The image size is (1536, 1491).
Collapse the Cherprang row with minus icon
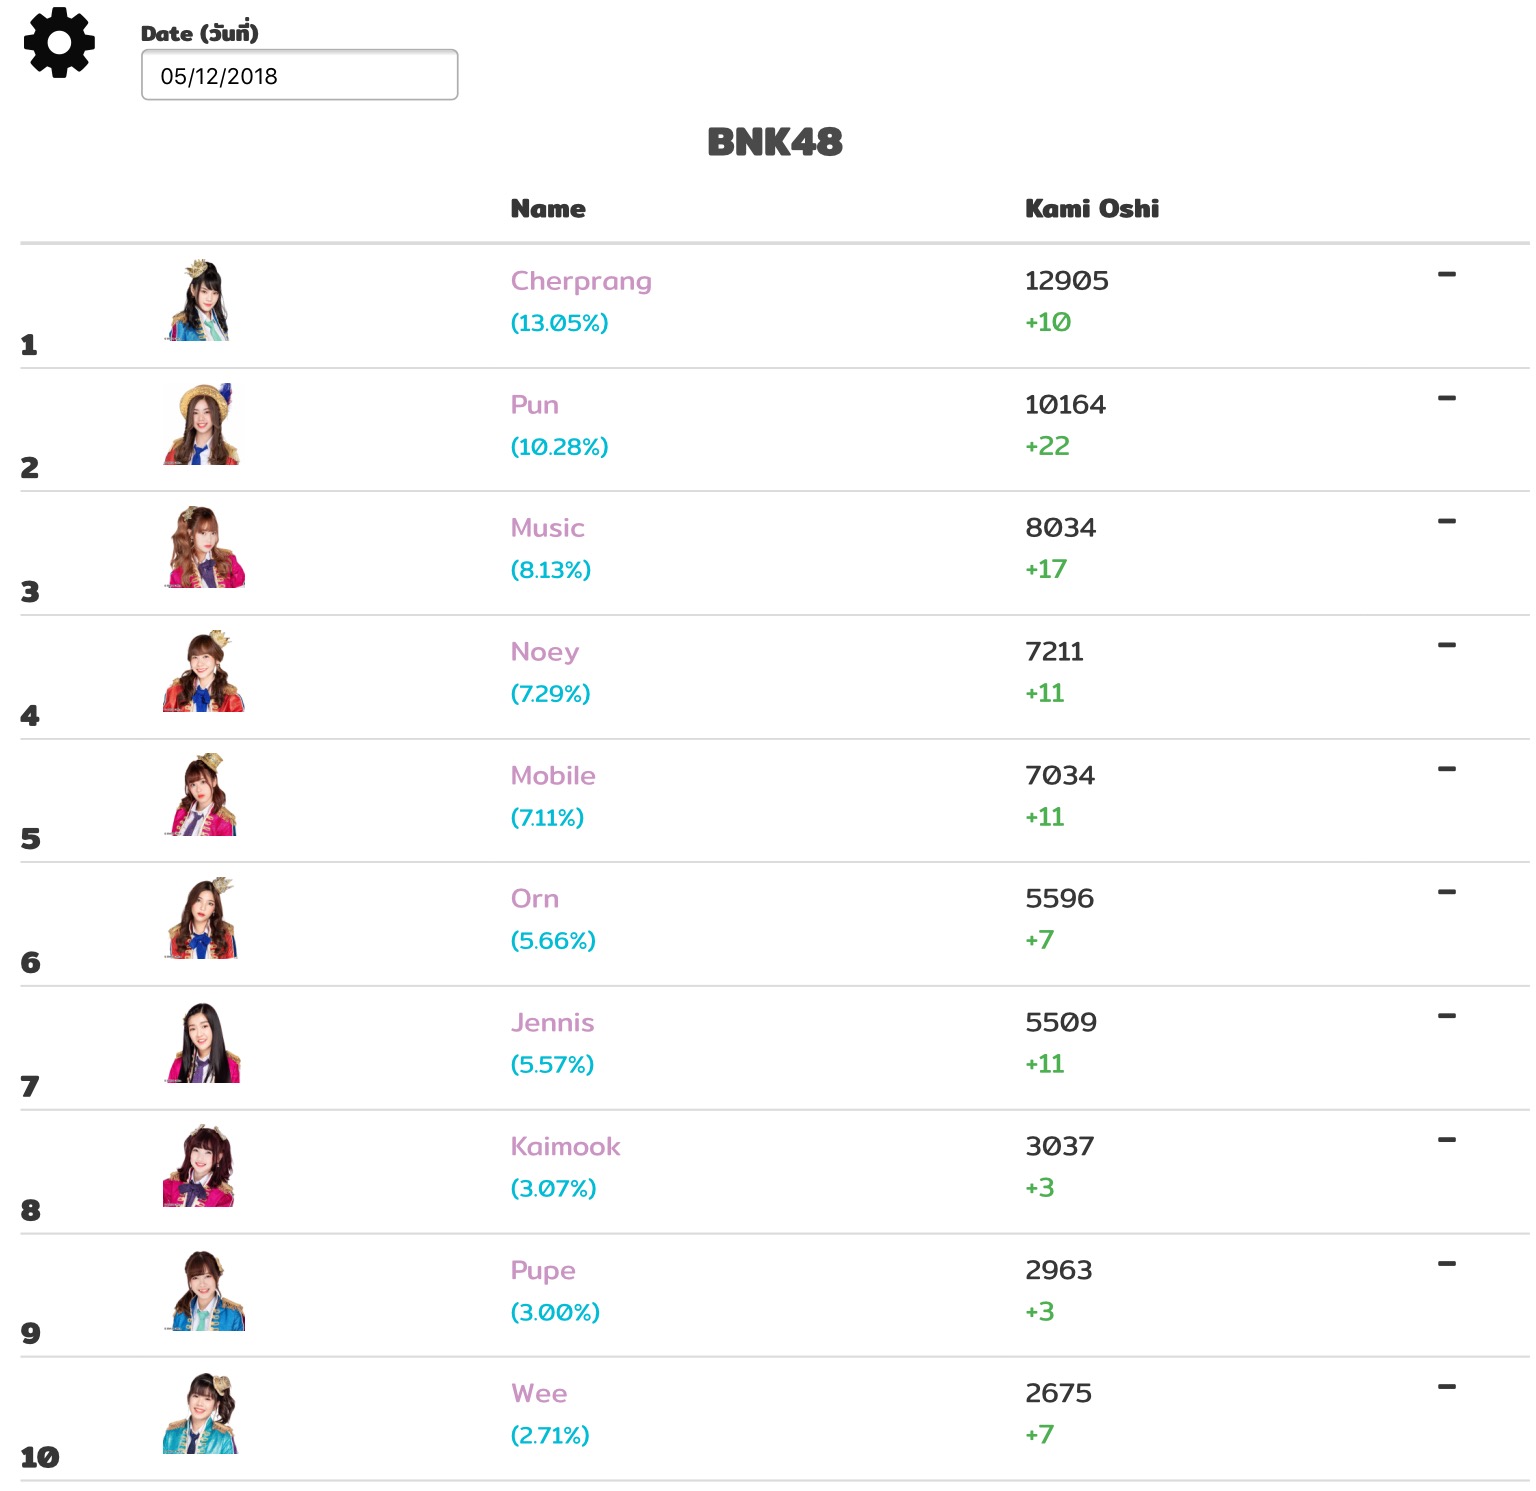point(1446,274)
